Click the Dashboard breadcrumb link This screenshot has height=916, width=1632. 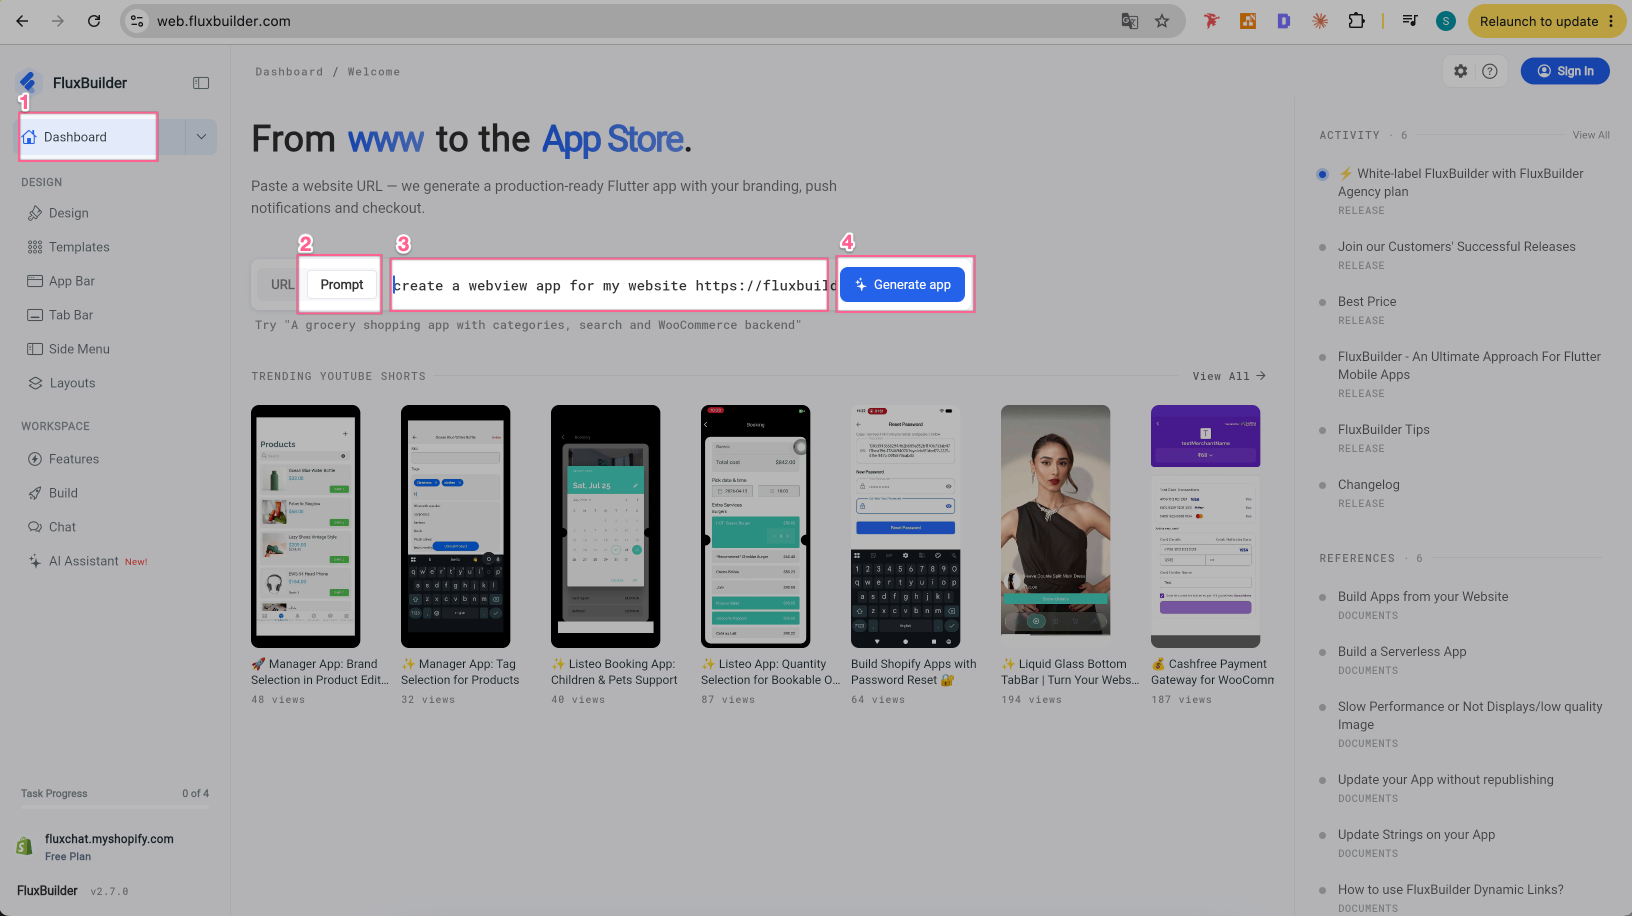tap(289, 72)
